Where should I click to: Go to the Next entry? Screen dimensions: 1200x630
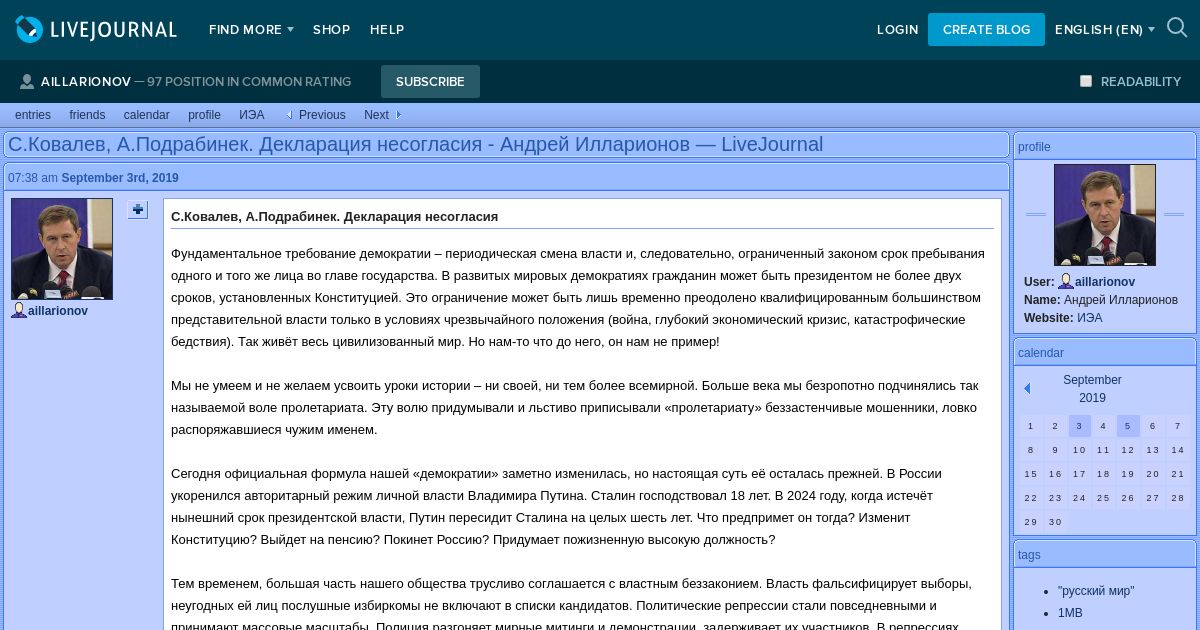tap(376, 115)
